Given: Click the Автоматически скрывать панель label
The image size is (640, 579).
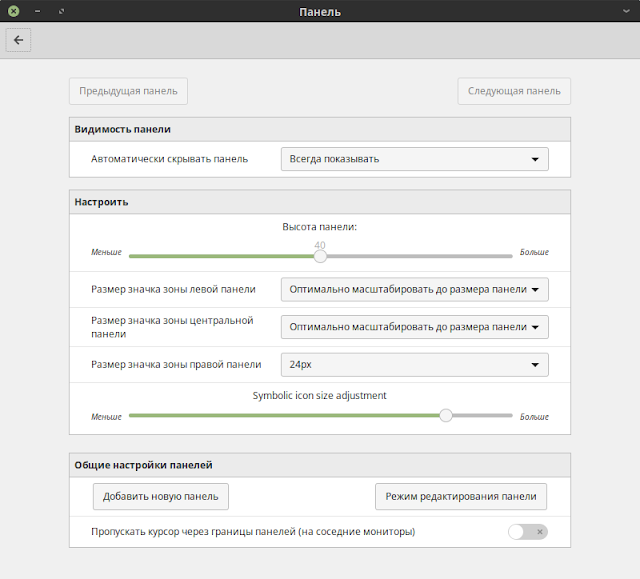Looking at the screenshot, I should [x=169, y=159].
